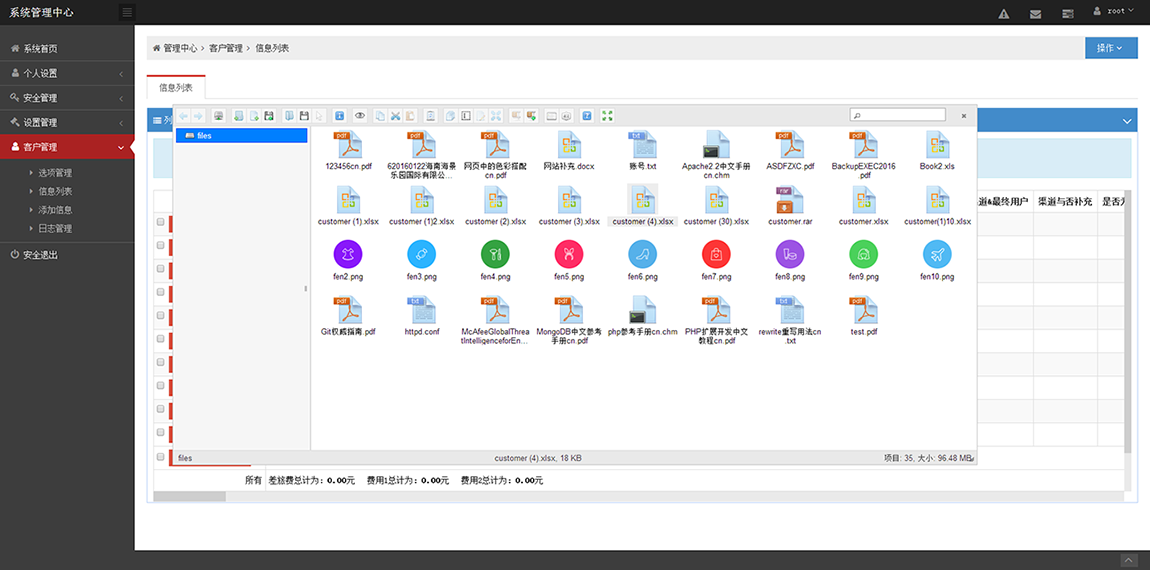This screenshot has width=1150, height=570.
Task: Click the blue help icon in file toolbar
Action: 587,116
